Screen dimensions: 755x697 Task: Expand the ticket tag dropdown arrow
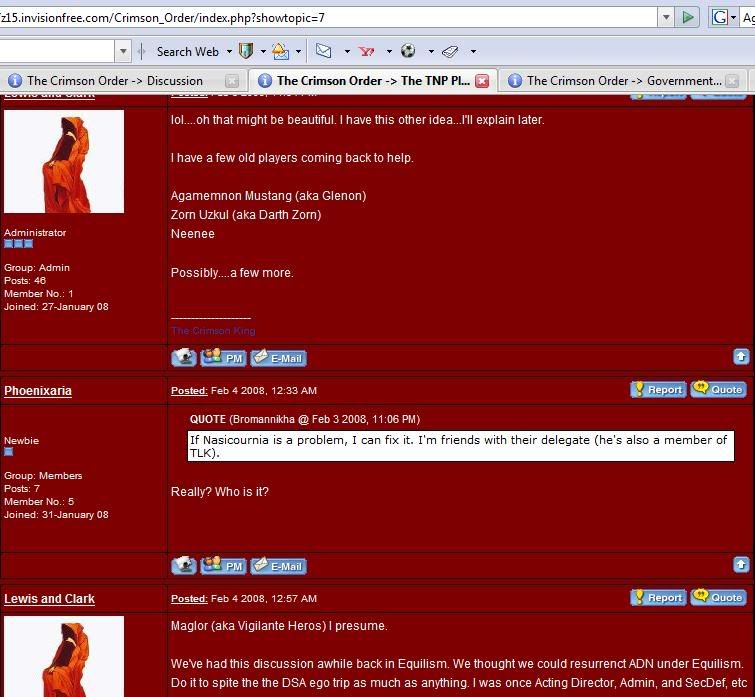(473, 52)
